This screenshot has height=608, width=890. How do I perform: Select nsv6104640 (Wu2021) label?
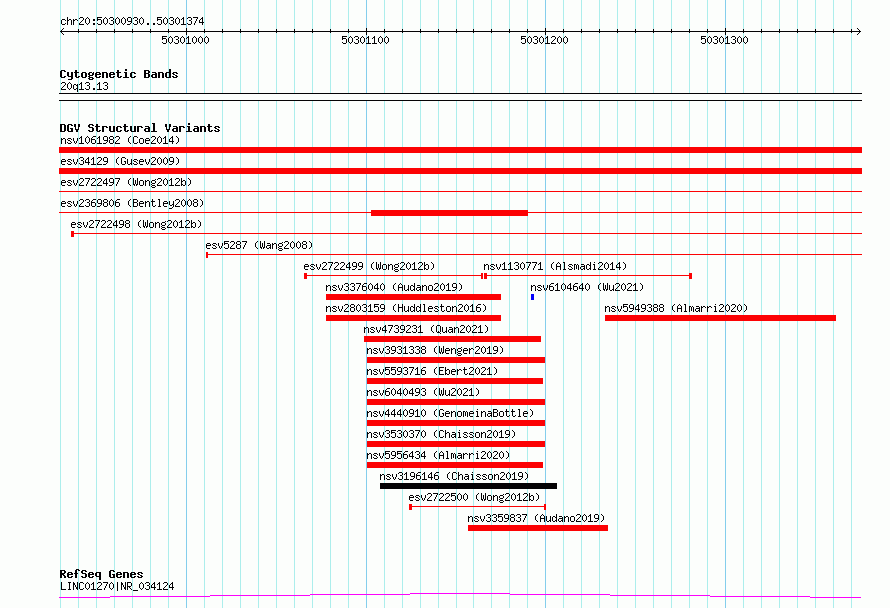[x=587, y=287]
